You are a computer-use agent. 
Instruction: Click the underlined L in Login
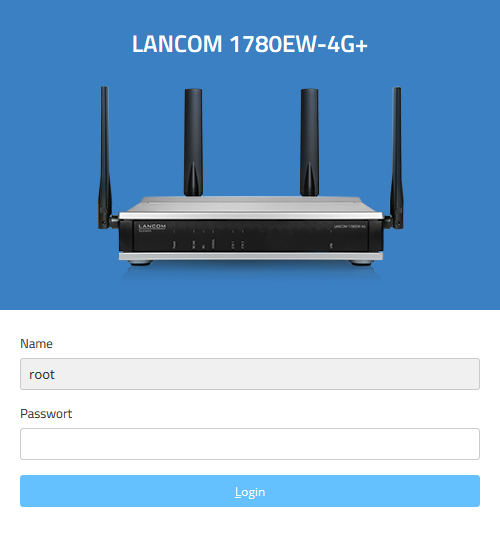[x=238, y=492]
